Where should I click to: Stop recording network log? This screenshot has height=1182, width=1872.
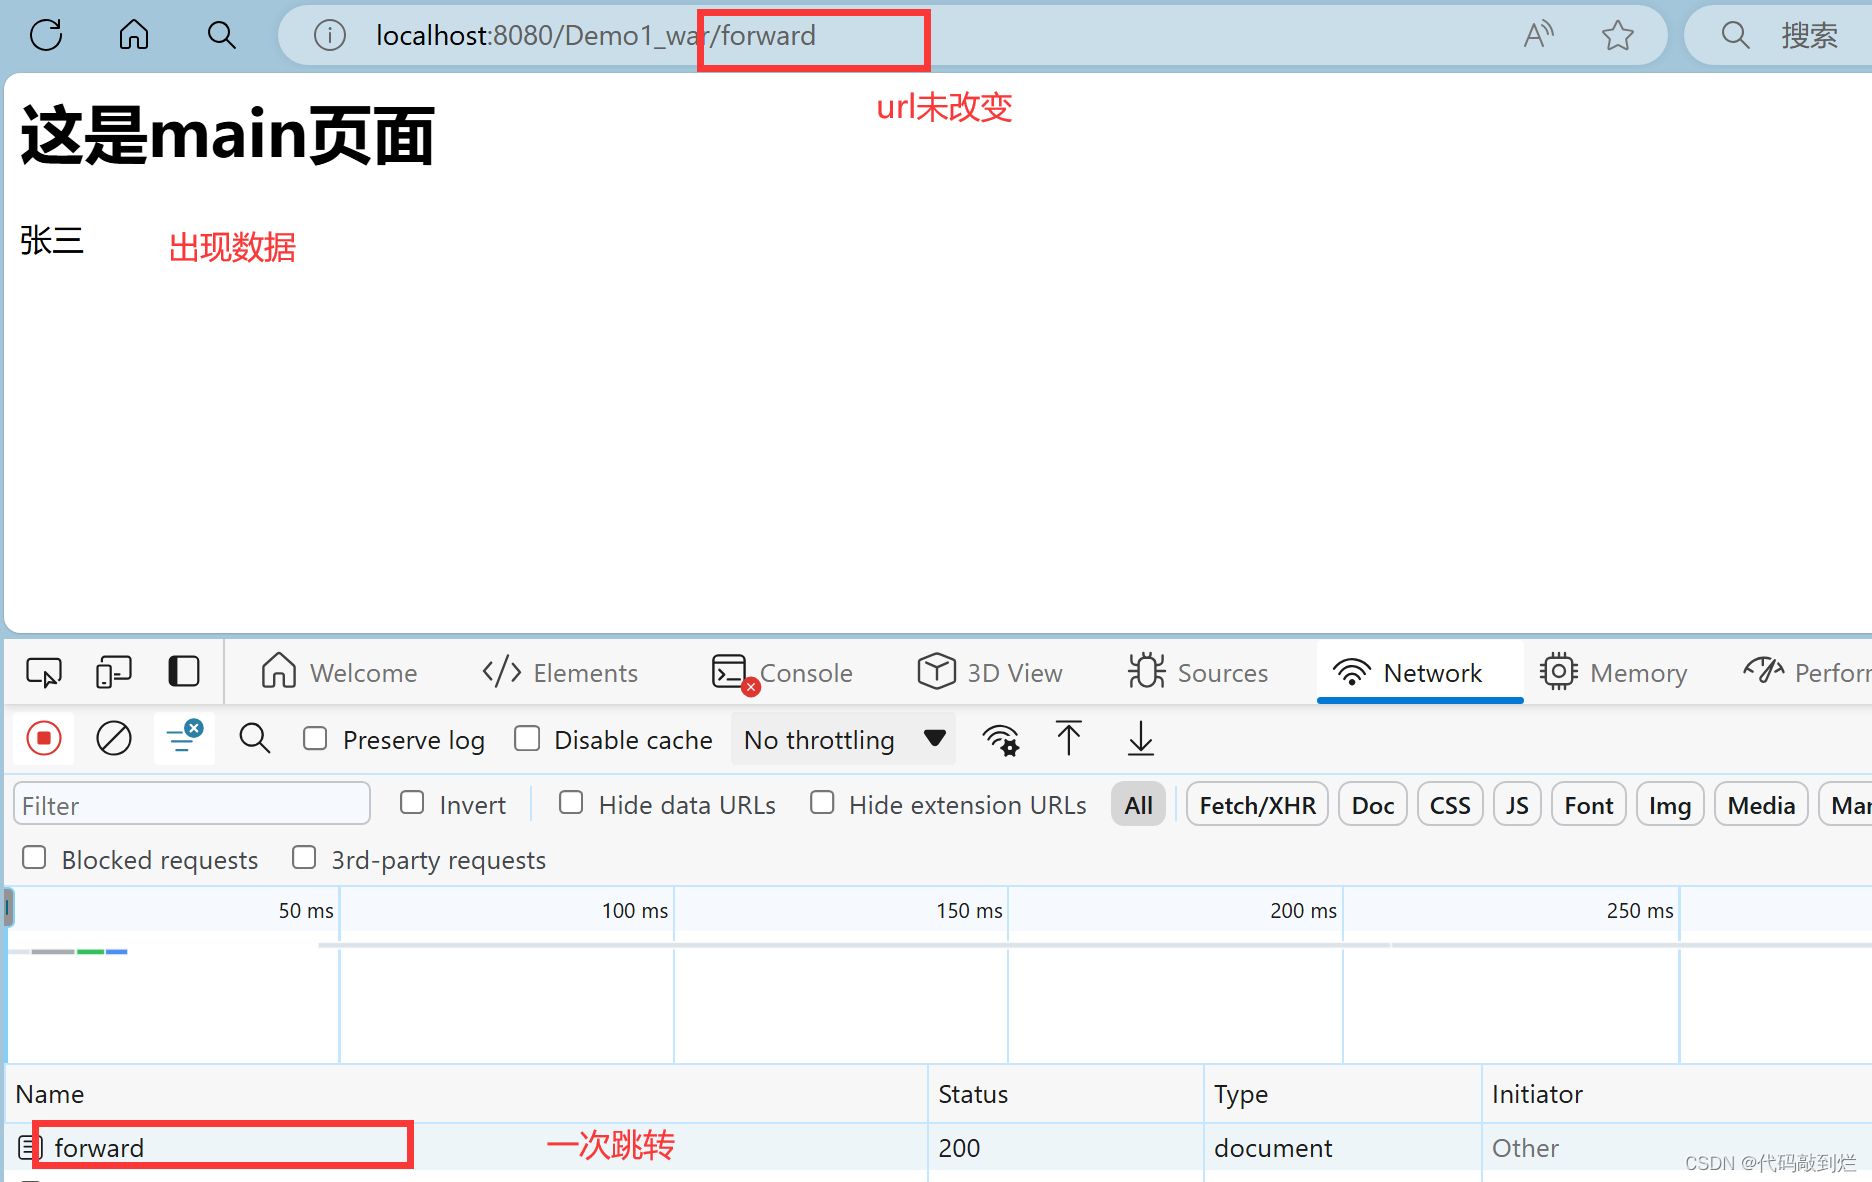point(44,739)
